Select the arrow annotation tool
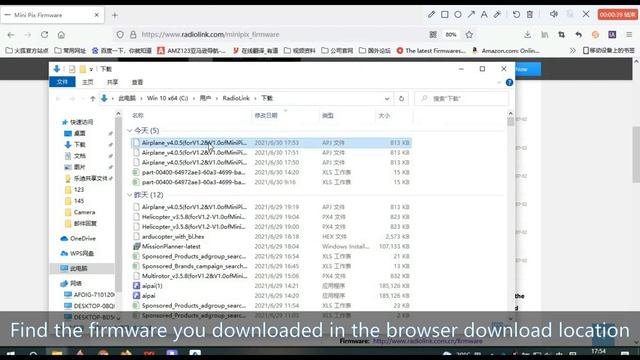Screen dimensions: 640x360 (471, 14)
